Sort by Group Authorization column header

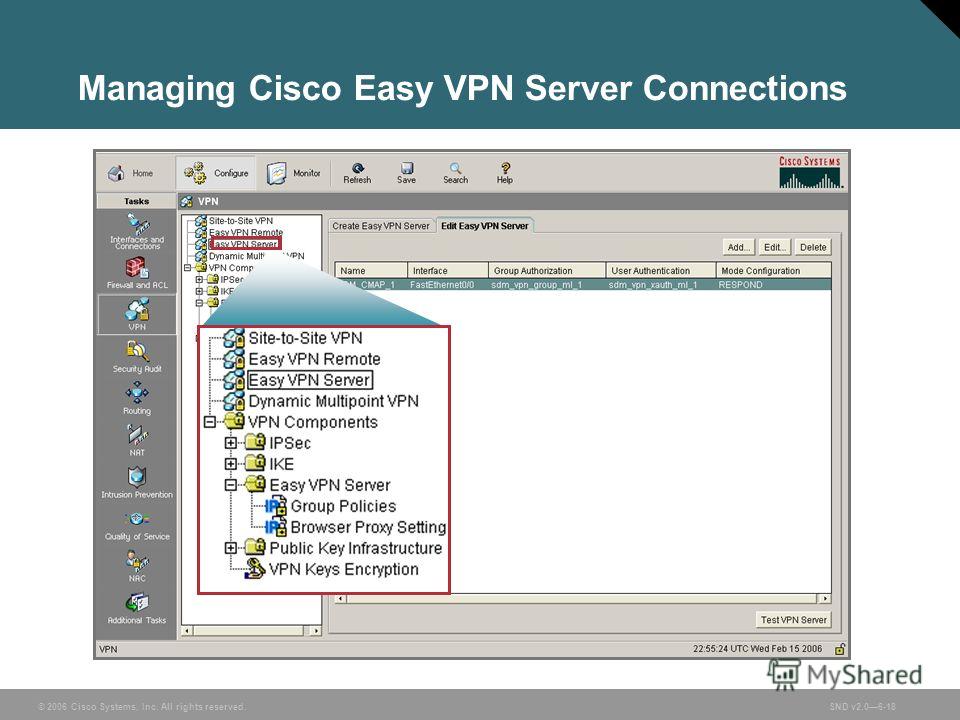pyautogui.click(x=547, y=271)
